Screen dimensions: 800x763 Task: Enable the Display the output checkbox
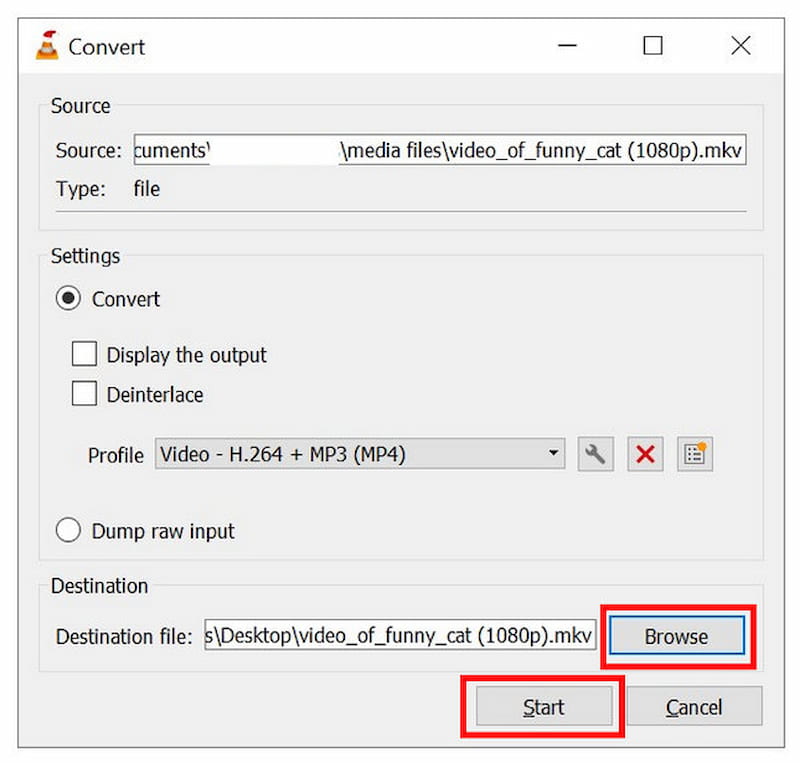[x=85, y=355]
